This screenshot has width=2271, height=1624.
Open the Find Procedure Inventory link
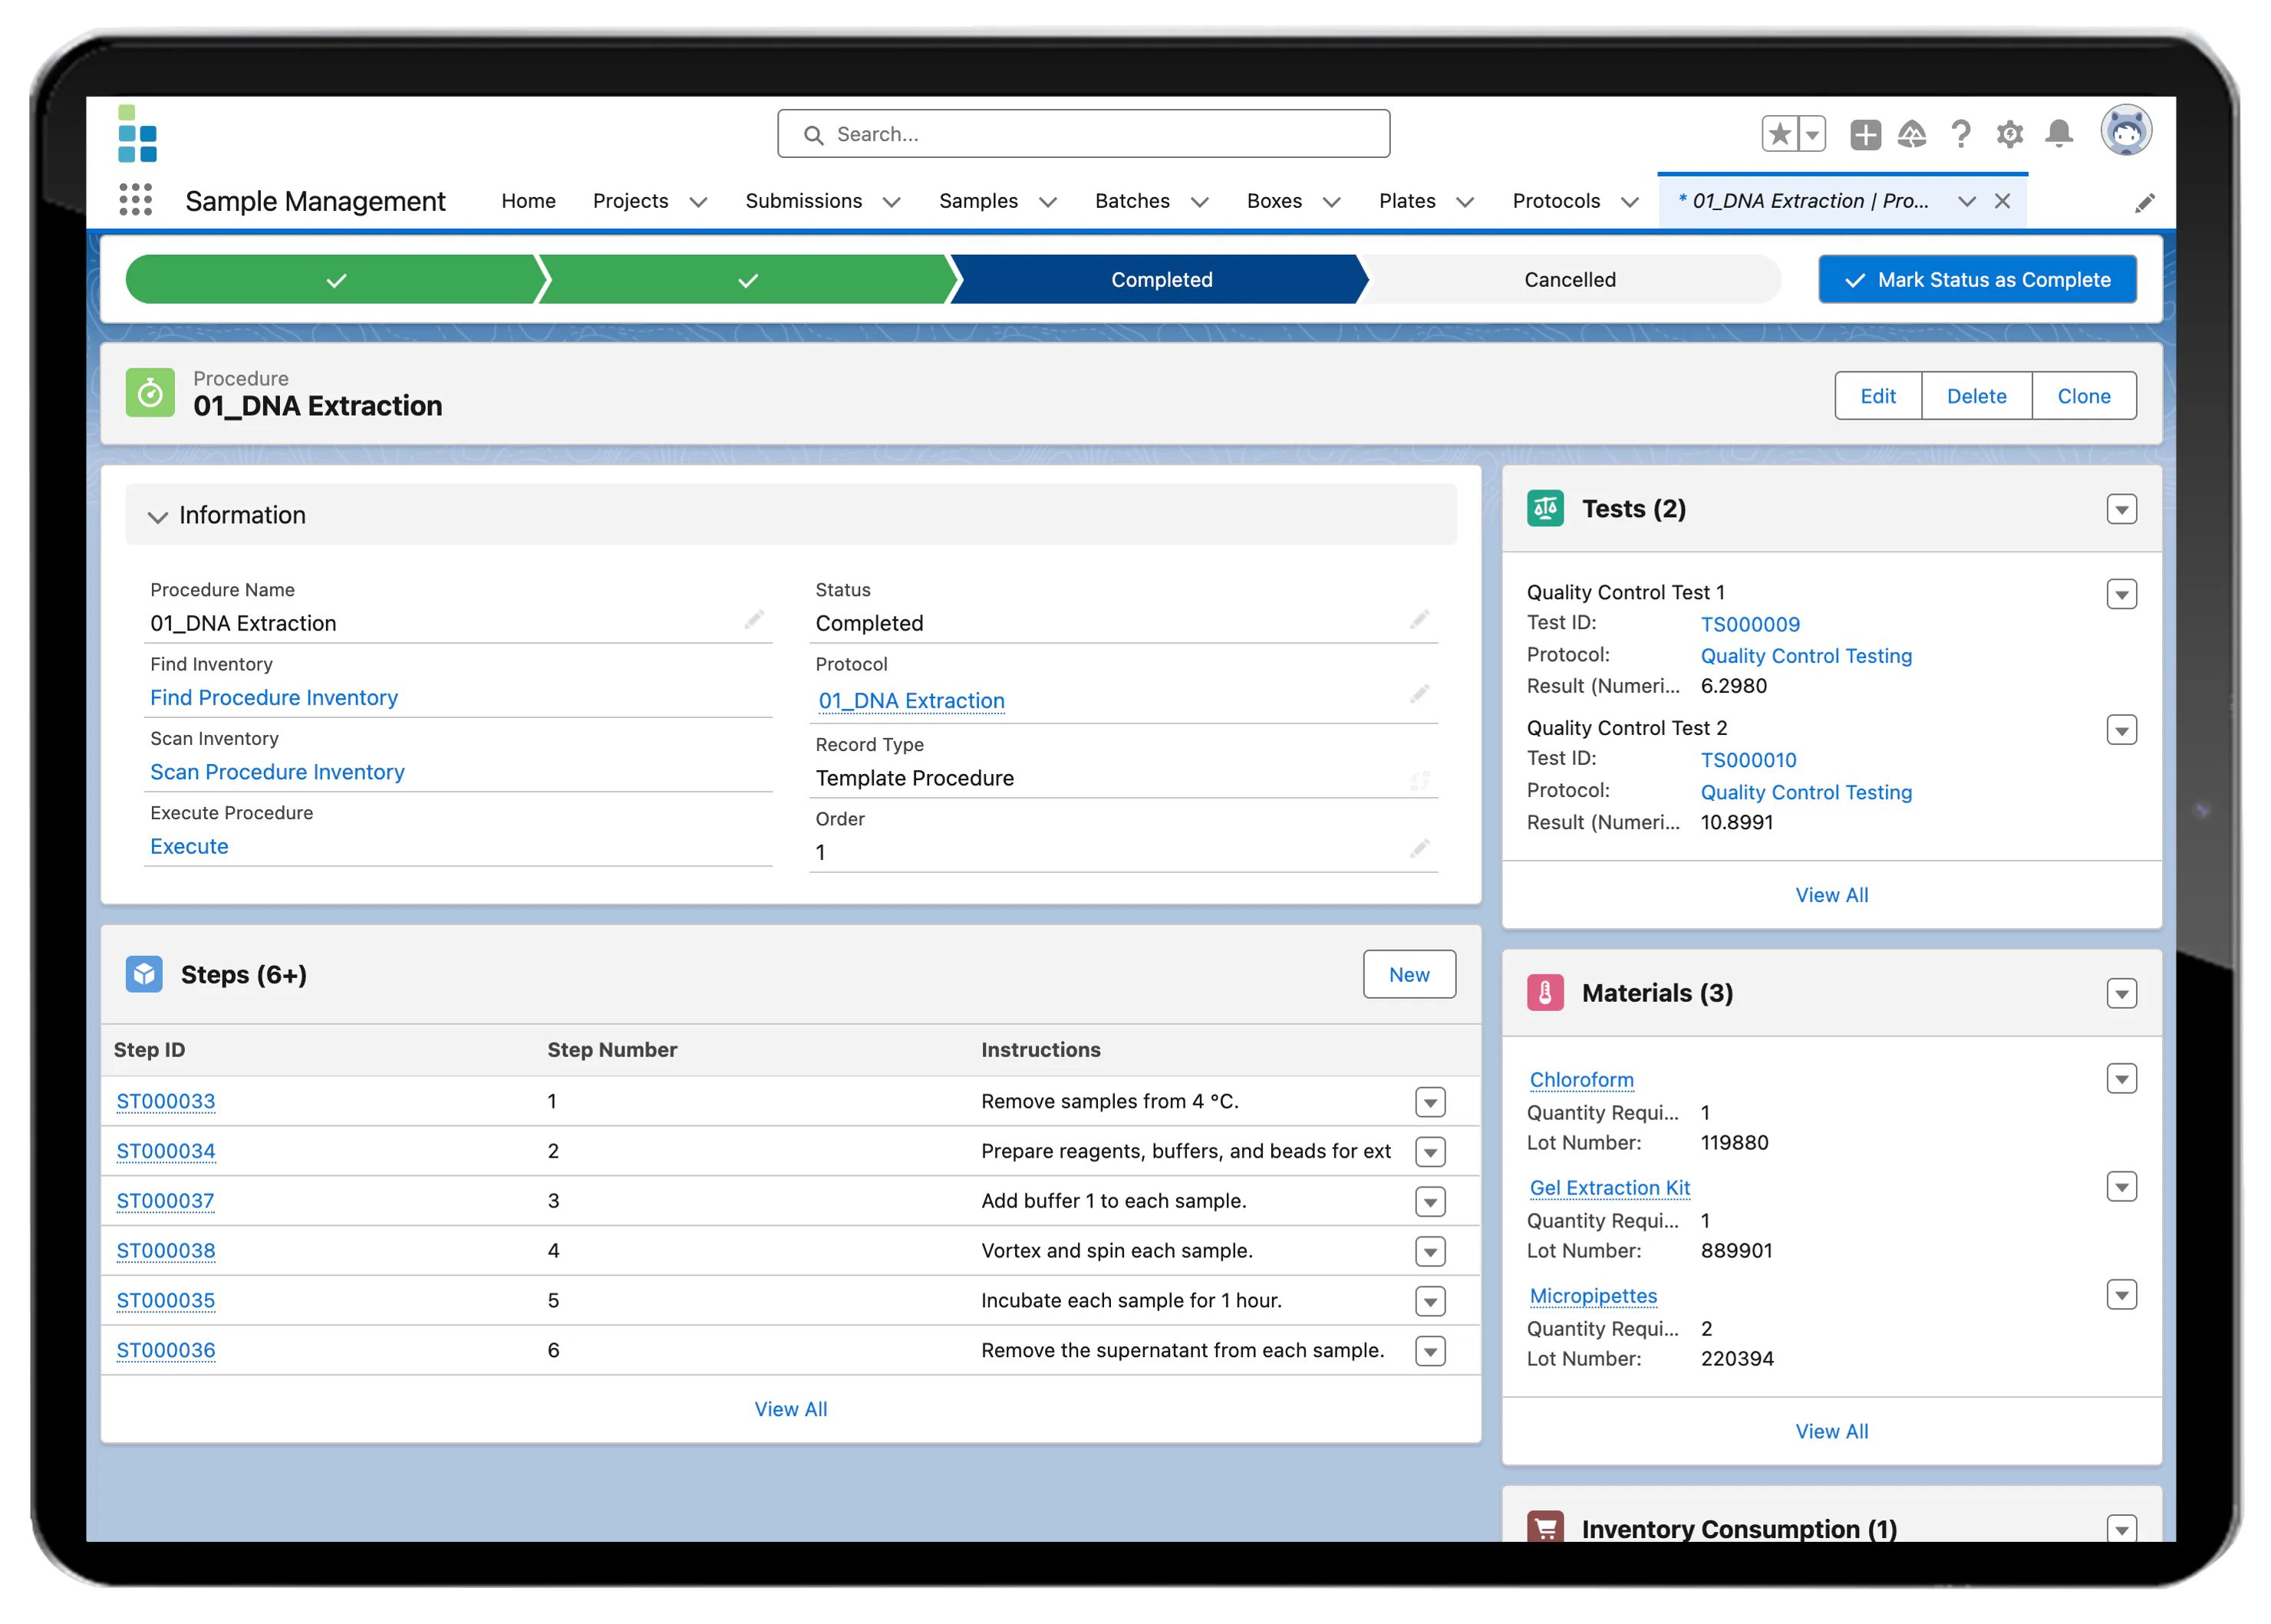tap(274, 698)
